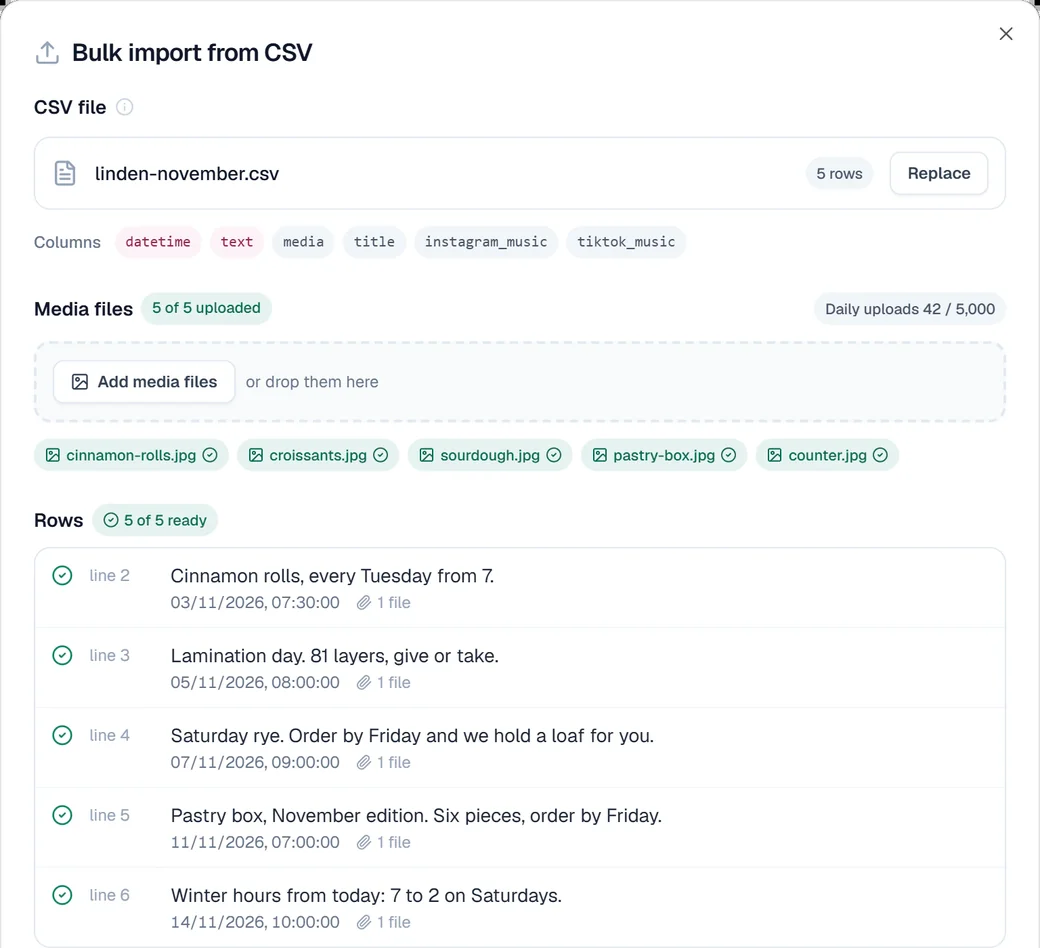
Task: Click the text column tag
Action: tap(237, 242)
